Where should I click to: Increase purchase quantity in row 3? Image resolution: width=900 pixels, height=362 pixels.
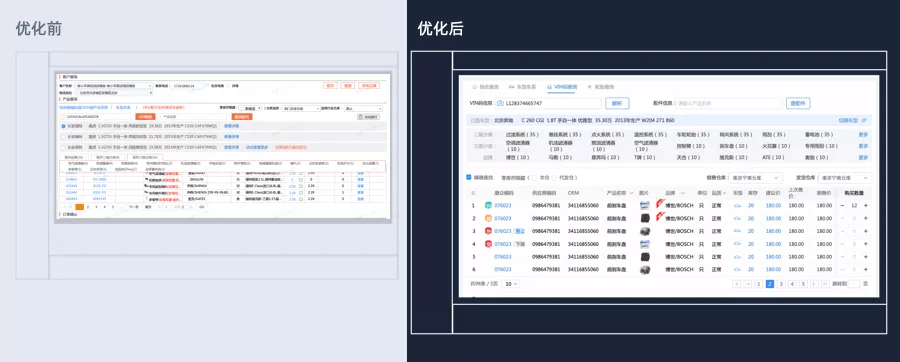[x=866, y=231]
